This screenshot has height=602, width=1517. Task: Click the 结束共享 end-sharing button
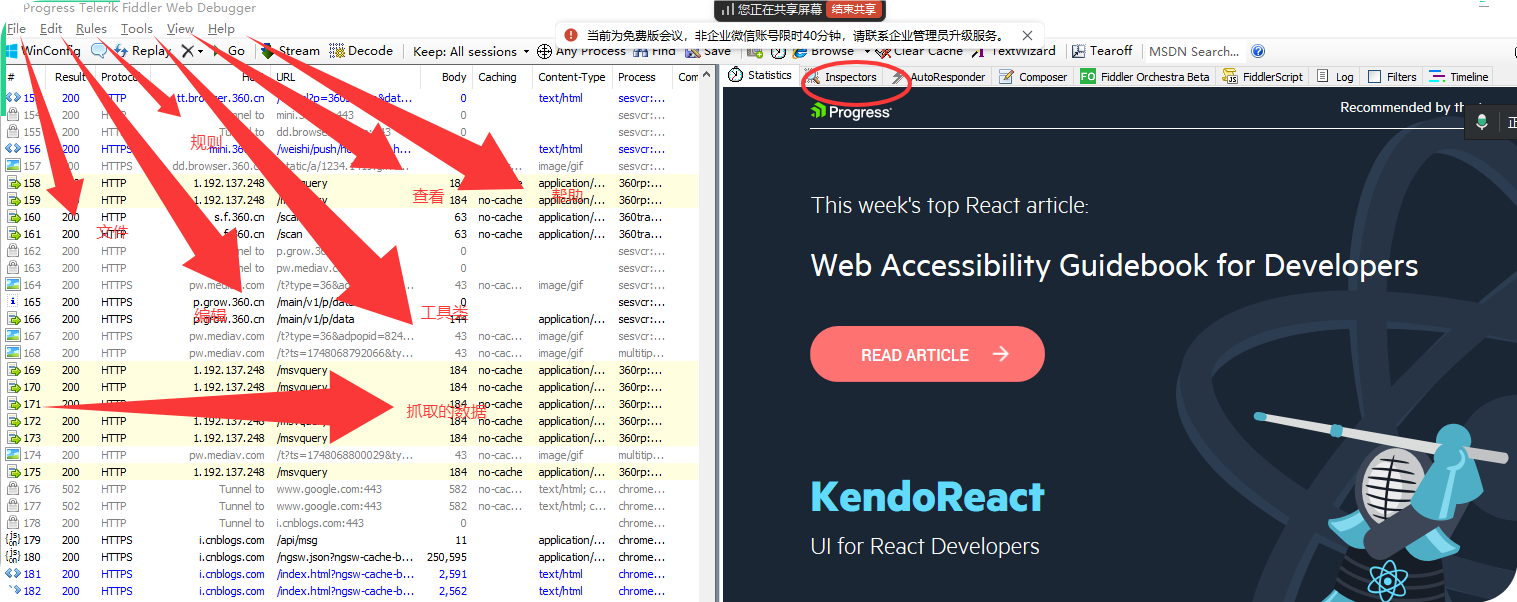[855, 9]
